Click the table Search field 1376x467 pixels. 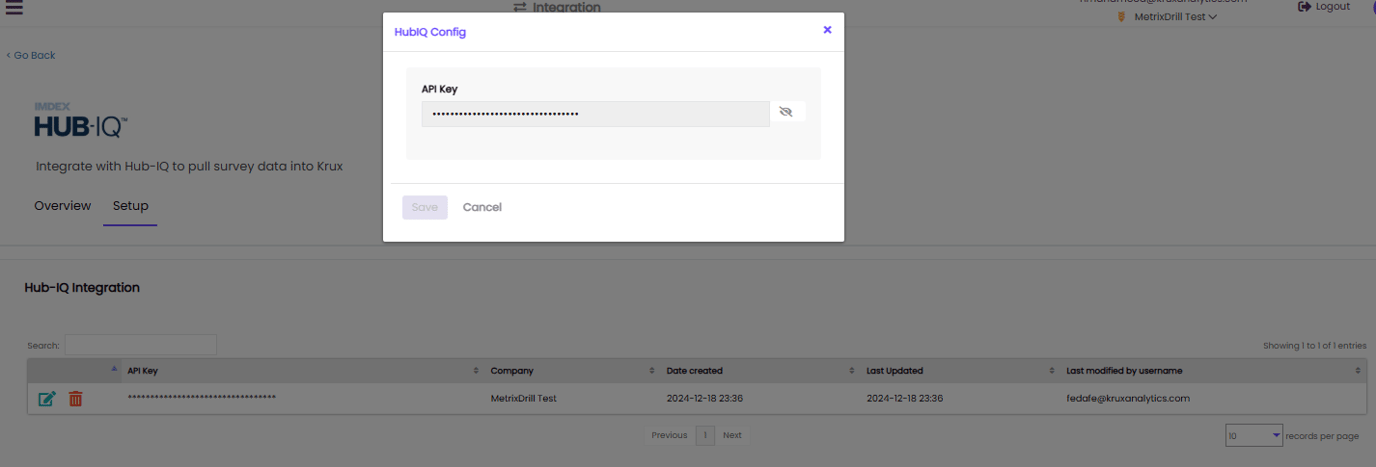(140, 345)
